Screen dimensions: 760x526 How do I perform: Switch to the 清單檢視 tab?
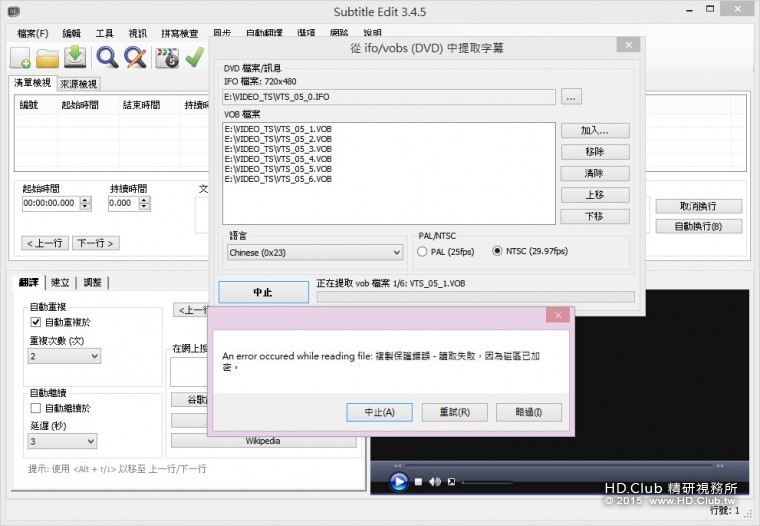(32, 83)
